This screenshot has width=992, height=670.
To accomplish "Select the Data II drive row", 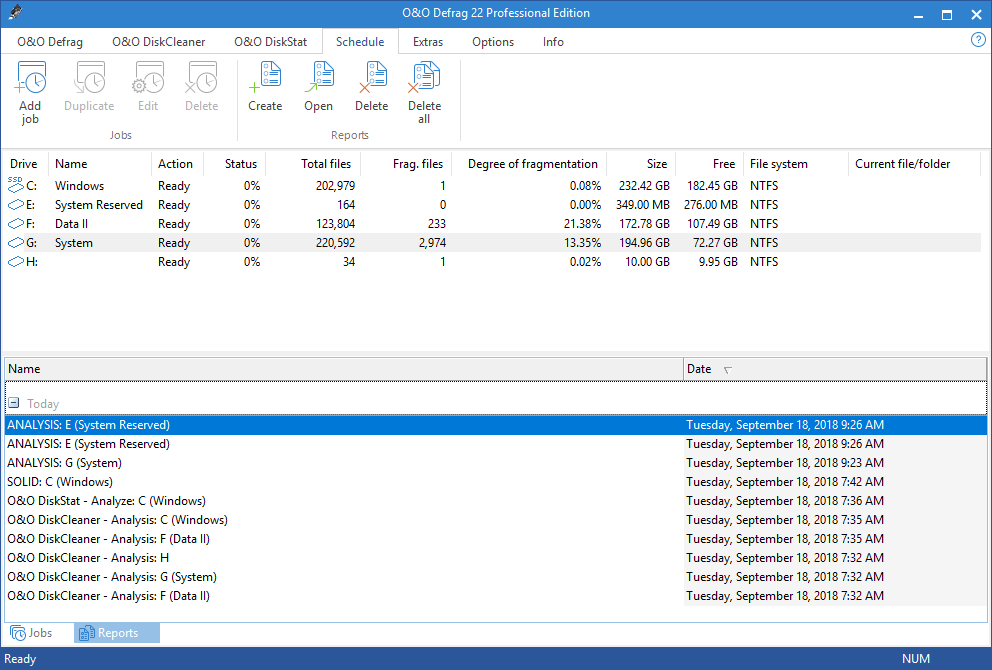I will (493, 224).
